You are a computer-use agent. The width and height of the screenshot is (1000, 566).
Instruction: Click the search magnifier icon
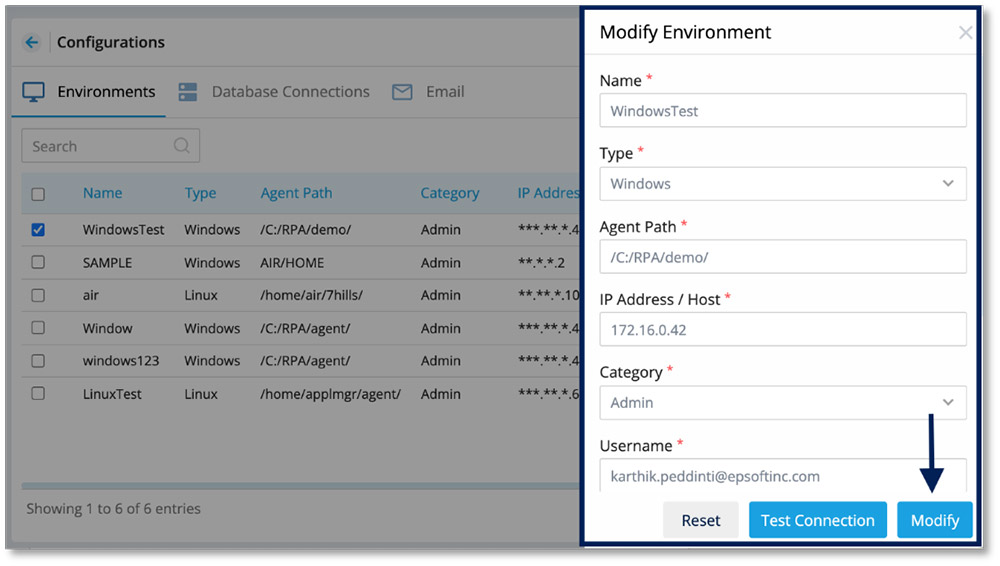182,145
